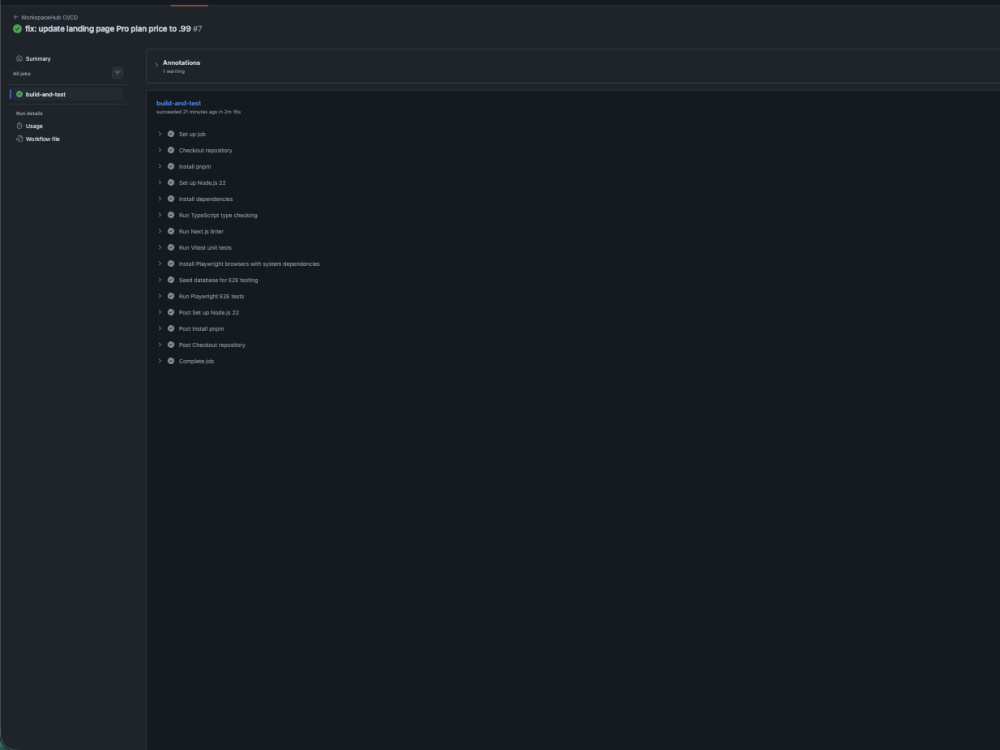Image resolution: width=1000 pixels, height=750 pixels.
Task: Click success check icon for Set up job
Action: point(171,134)
